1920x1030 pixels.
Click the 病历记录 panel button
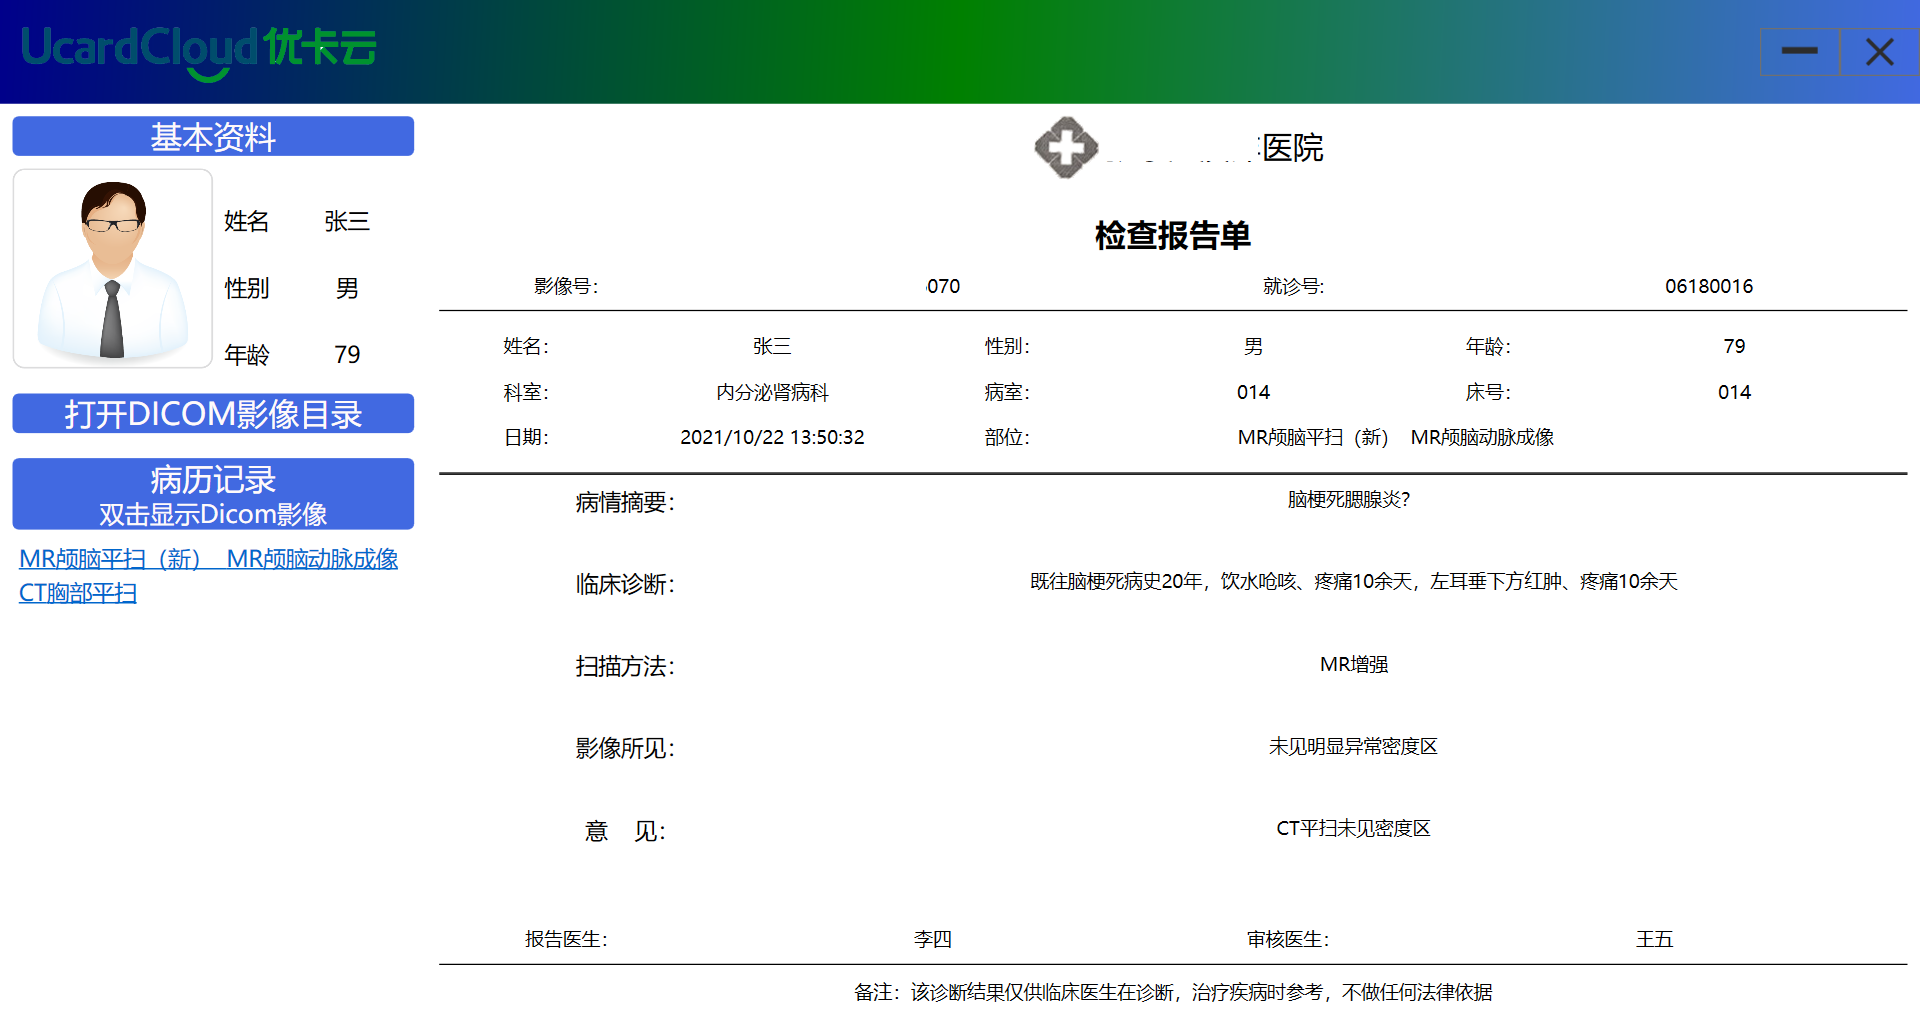pyautogui.click(x=213, y=494)
